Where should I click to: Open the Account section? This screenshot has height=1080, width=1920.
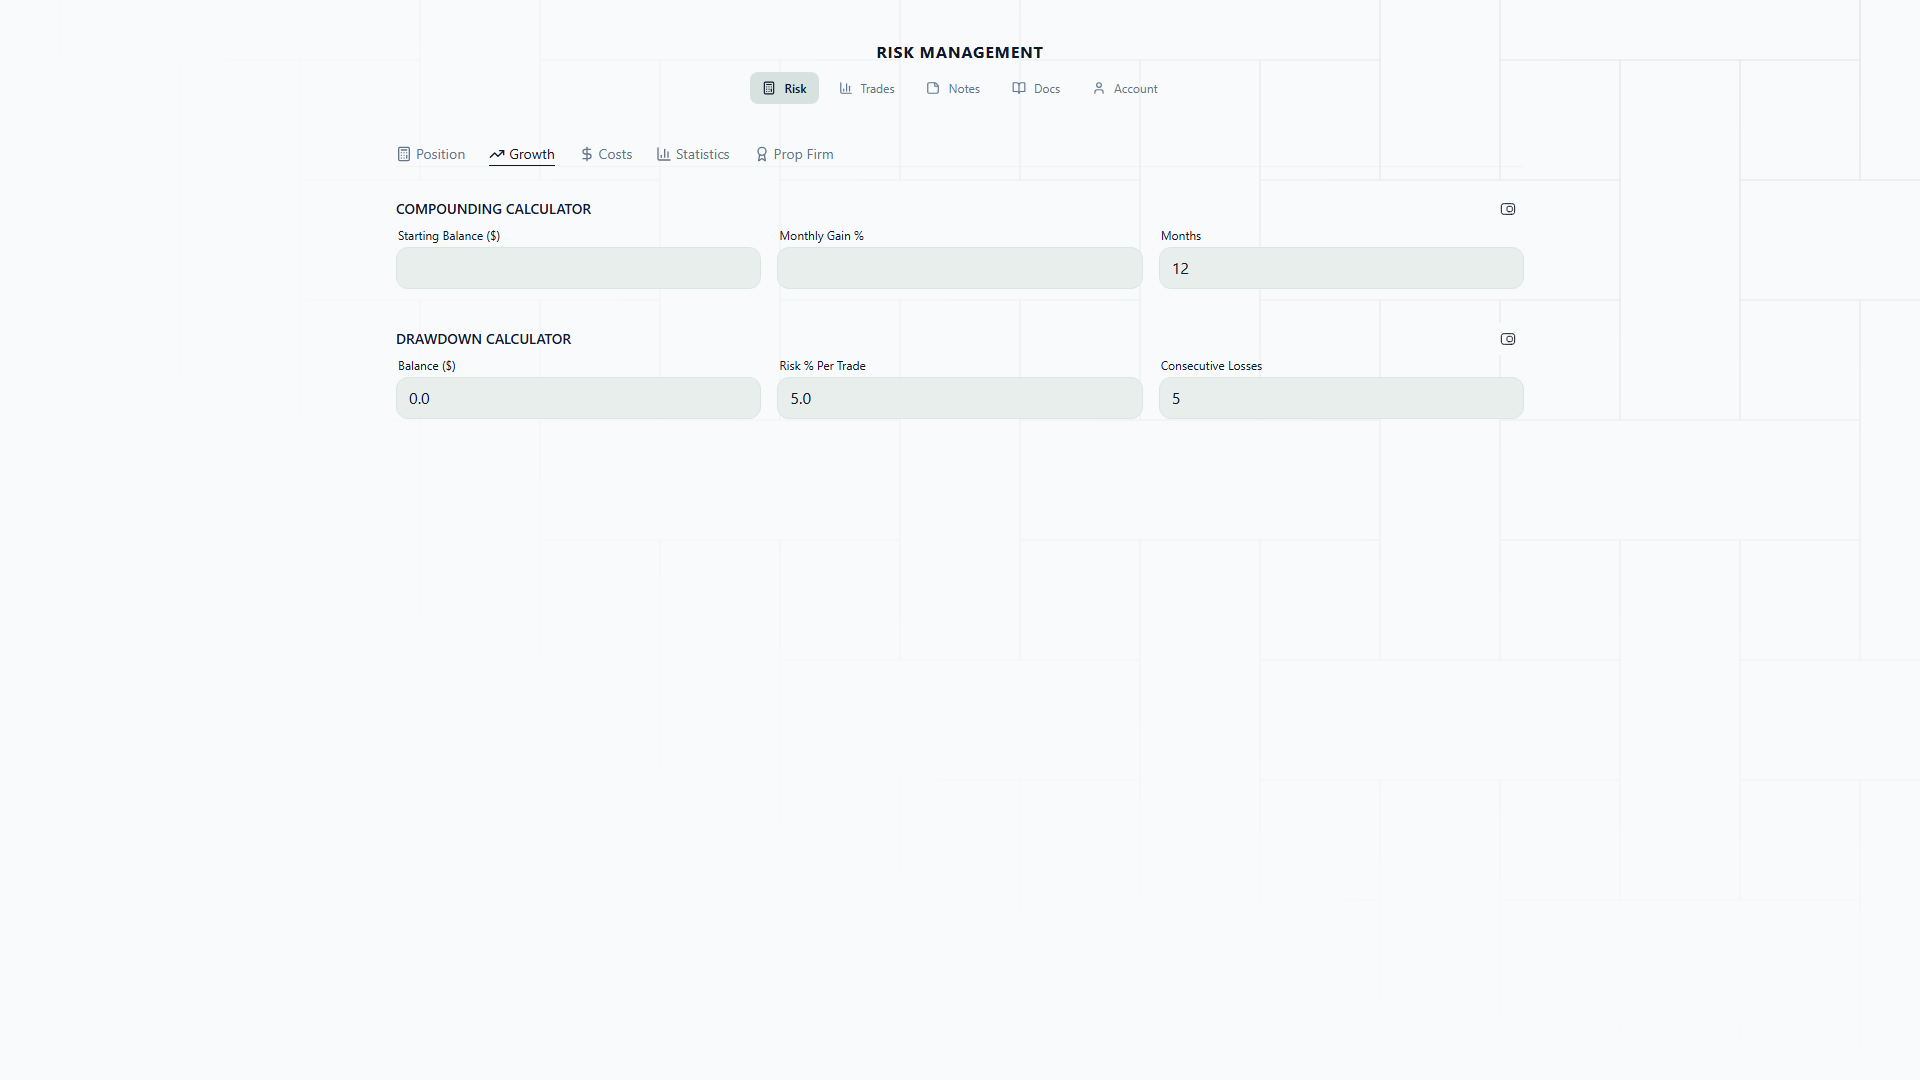tap(1125, 89)
